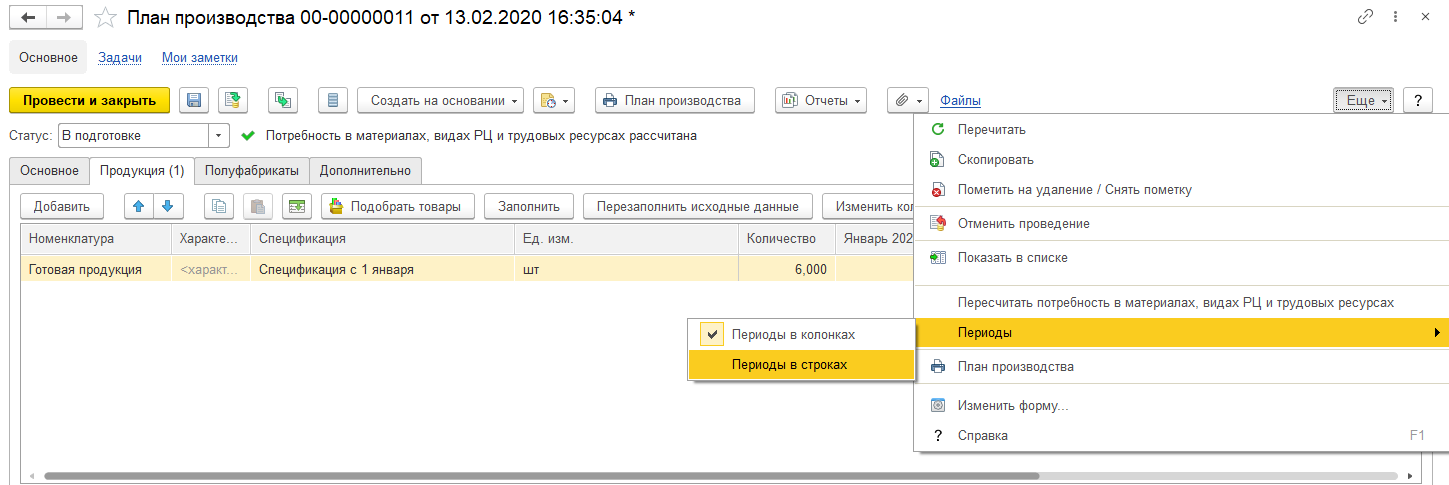Click the question mark help button
Screen dimensions: 1449x485
(1418, 100)
